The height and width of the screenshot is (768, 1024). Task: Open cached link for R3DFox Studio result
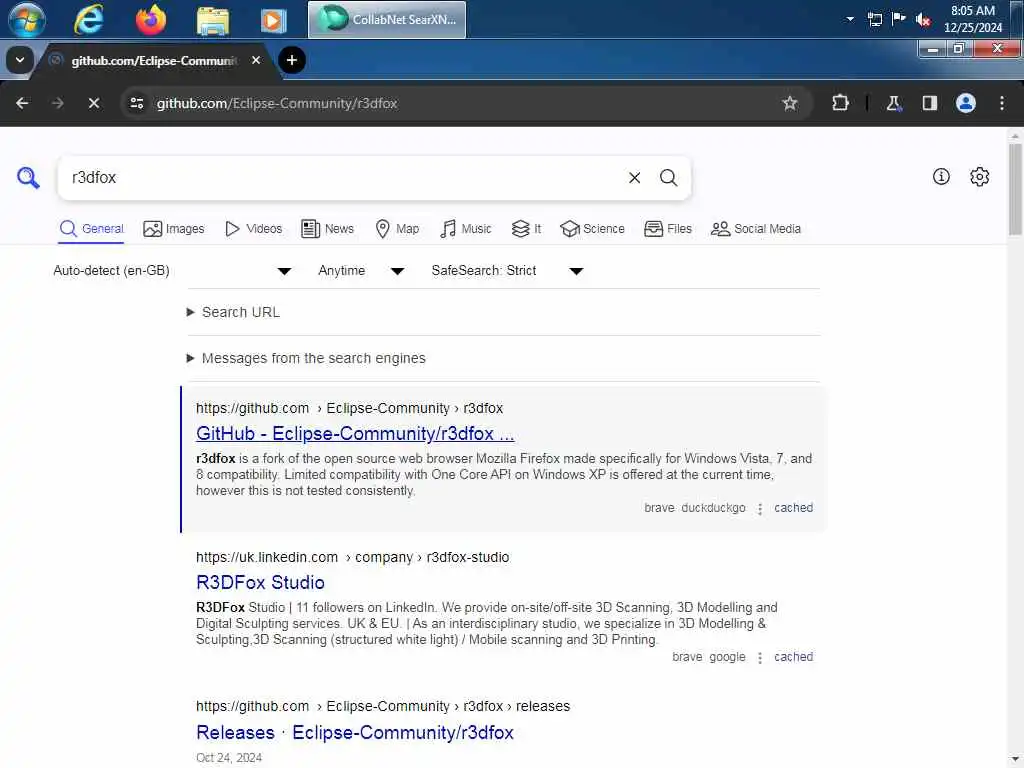click(x=793, y=657)
